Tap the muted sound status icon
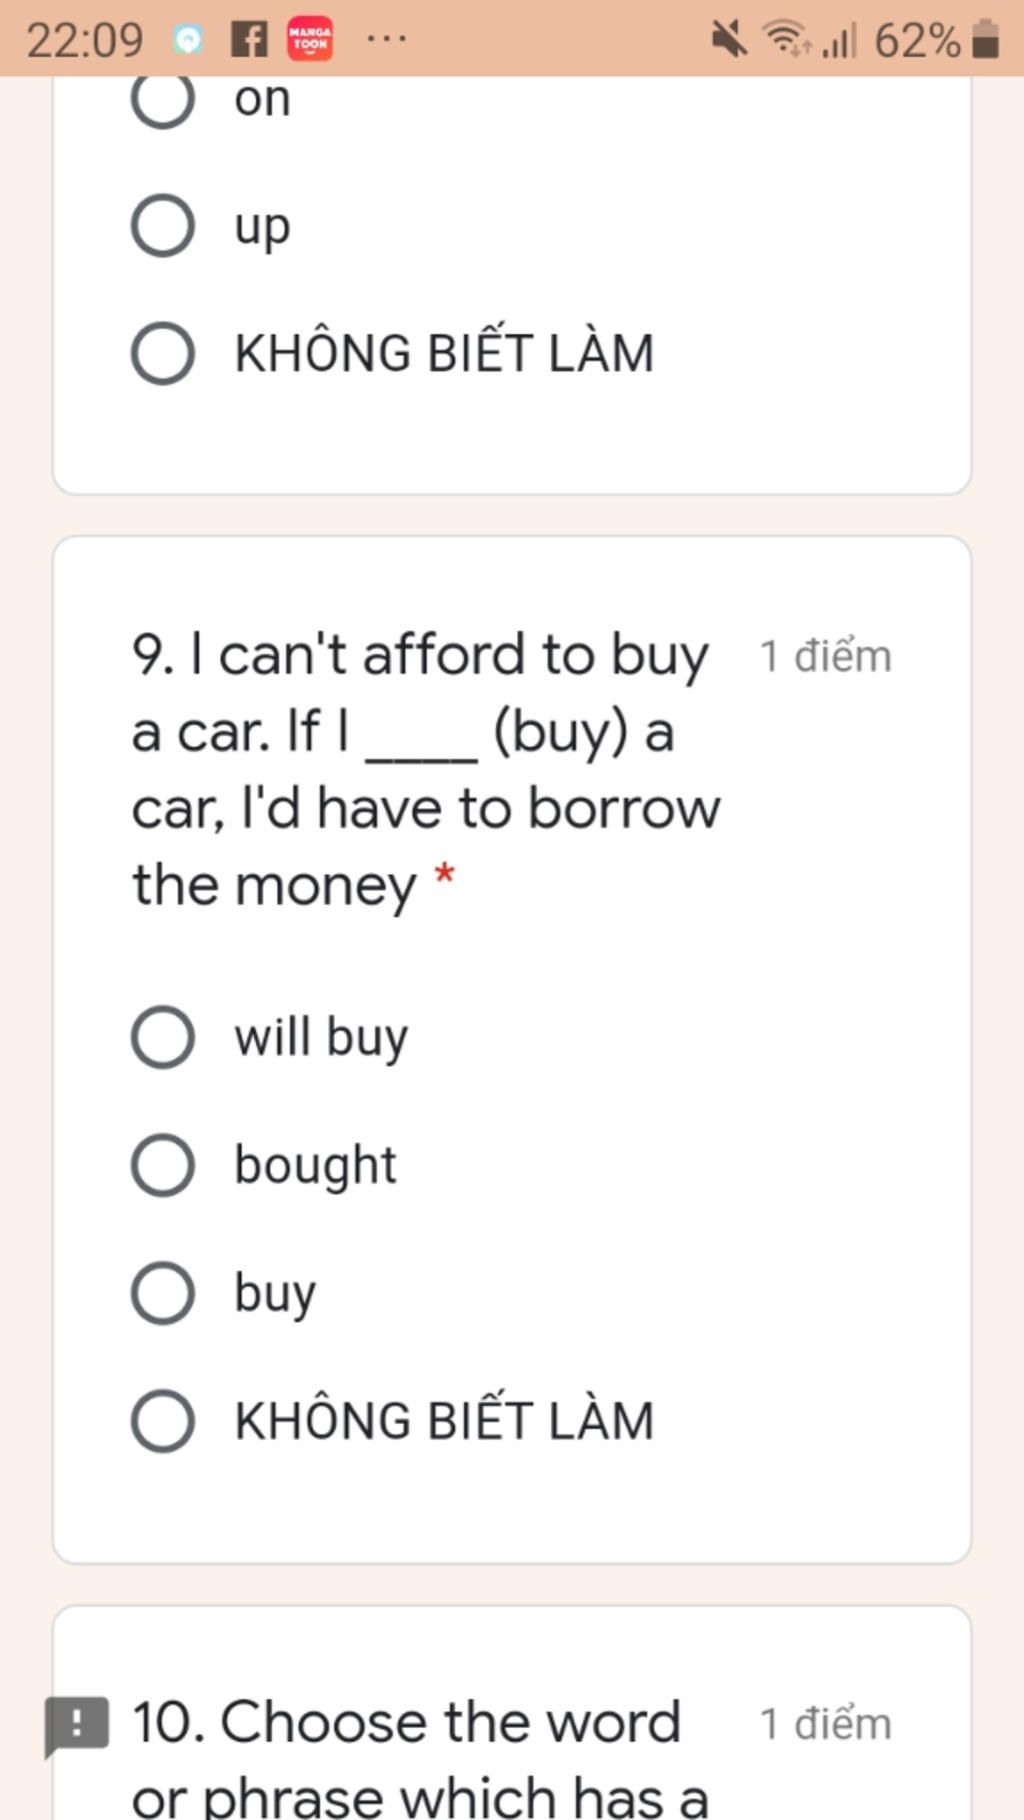This screenshot has height=1820, width=1024. 729,40
